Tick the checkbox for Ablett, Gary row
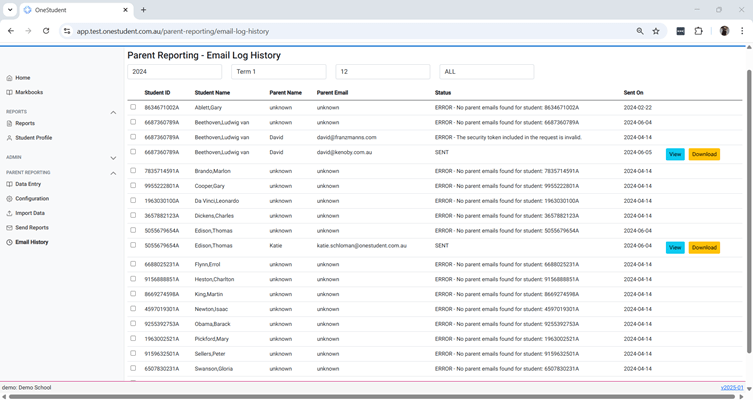Image resolution: width=753 pixels, height=400 pixels. tap(133, 107)
